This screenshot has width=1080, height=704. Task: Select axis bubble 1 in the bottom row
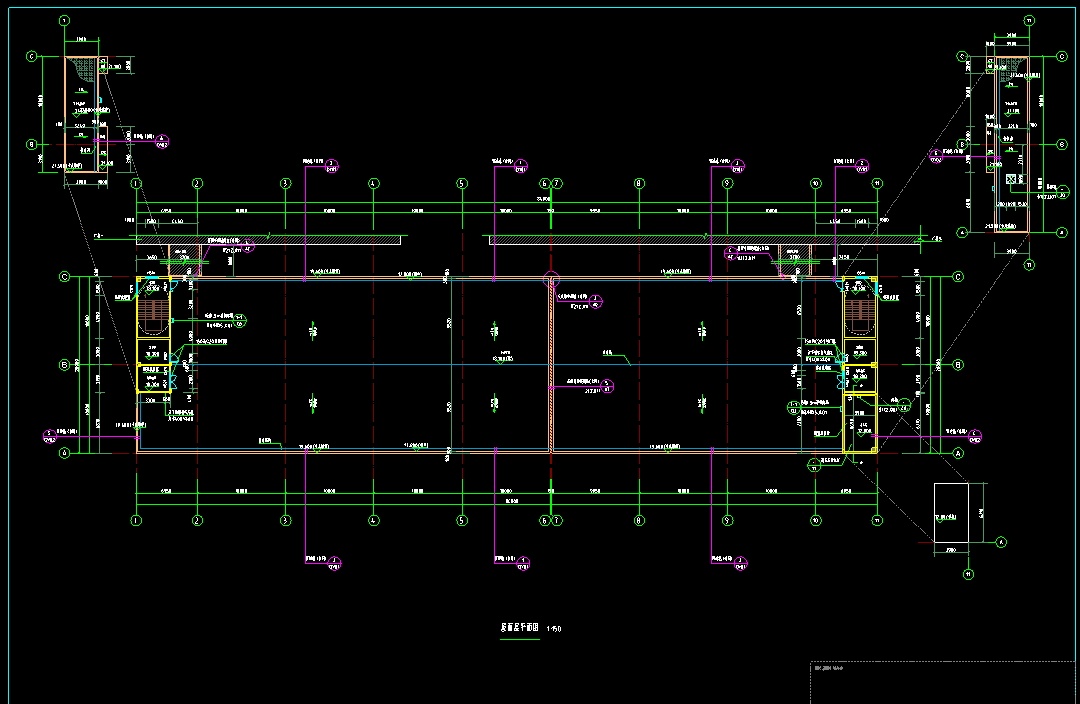pyautogui.click(x=136, y=520)
